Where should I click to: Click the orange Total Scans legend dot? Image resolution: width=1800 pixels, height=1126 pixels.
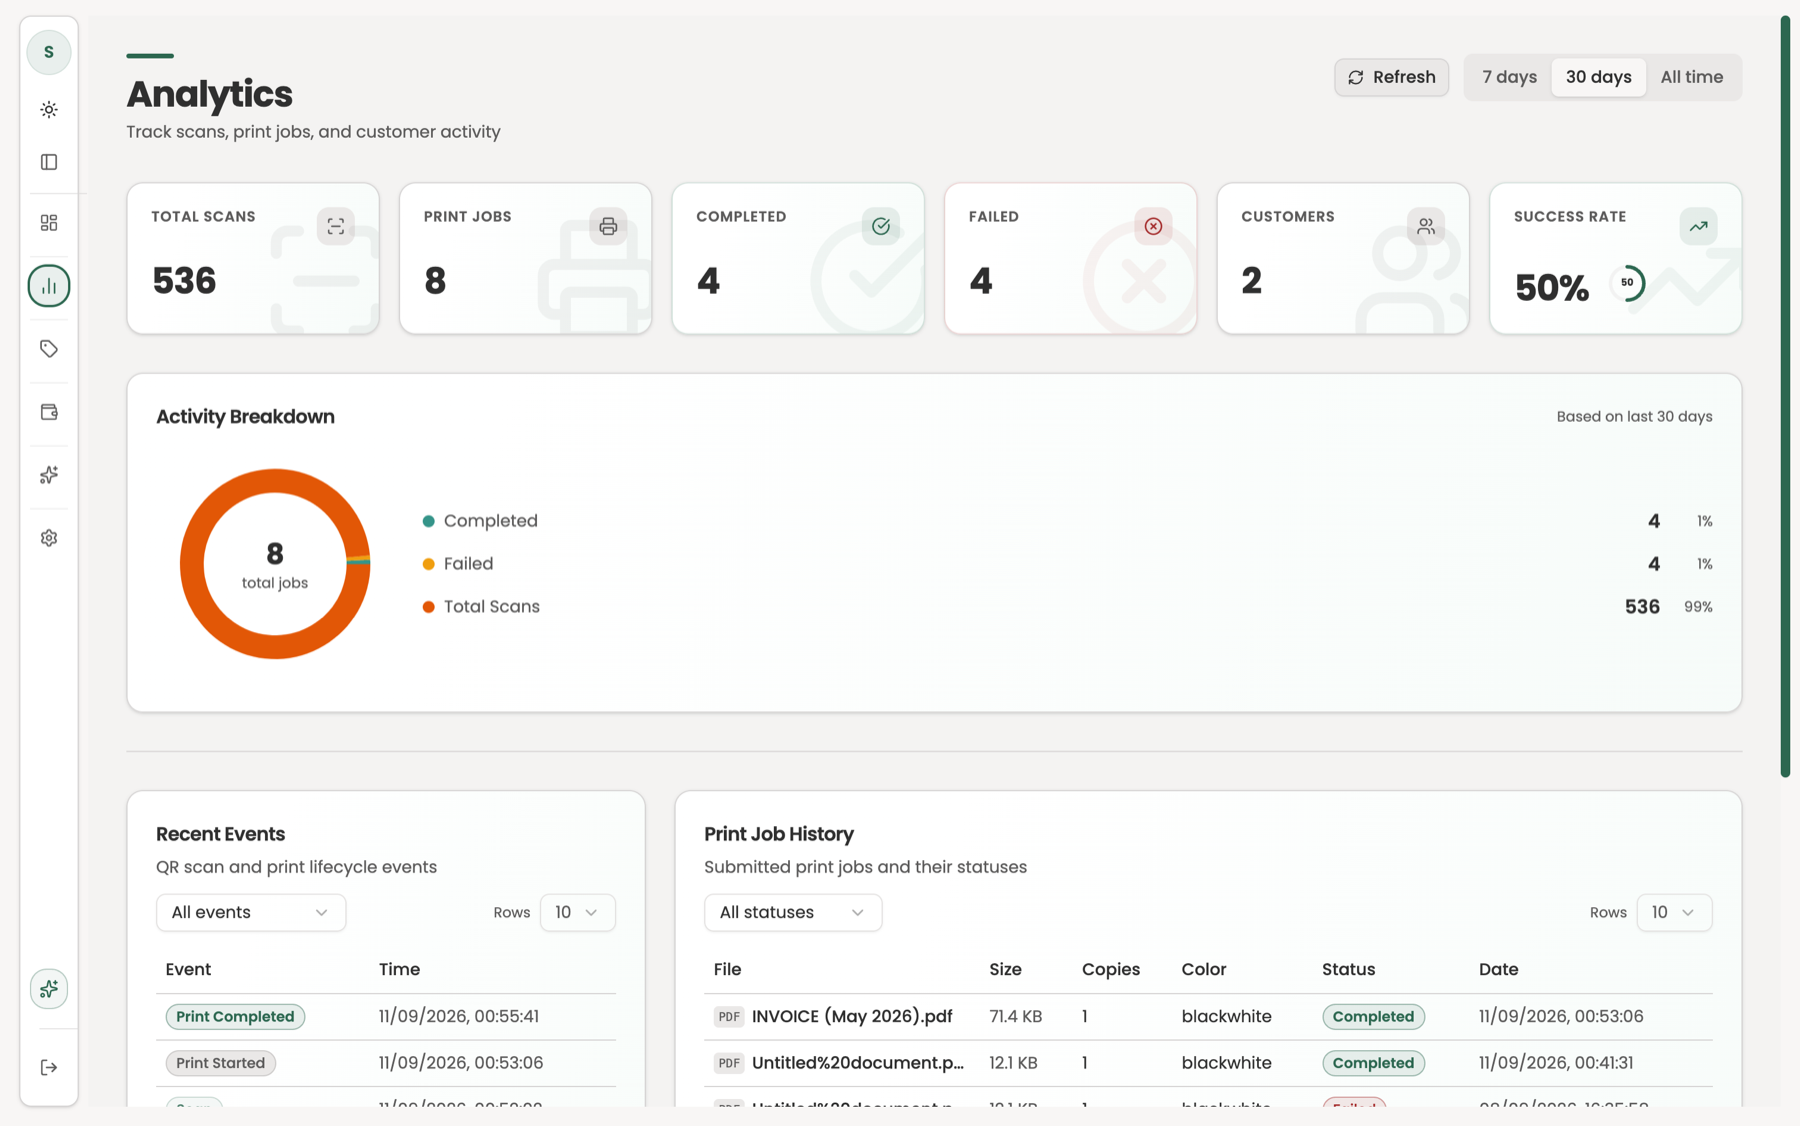(x=428, y=607)
